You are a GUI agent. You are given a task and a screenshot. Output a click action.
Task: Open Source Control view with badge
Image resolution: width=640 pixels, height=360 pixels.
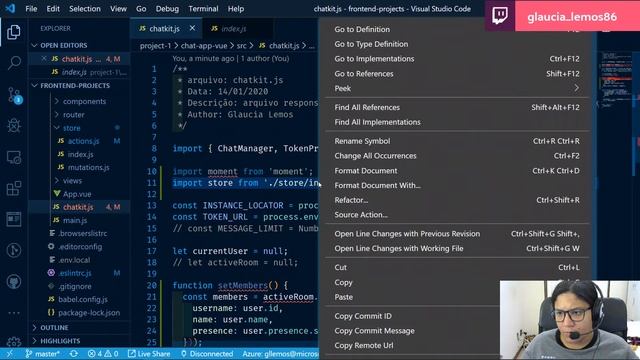point(14,95)
